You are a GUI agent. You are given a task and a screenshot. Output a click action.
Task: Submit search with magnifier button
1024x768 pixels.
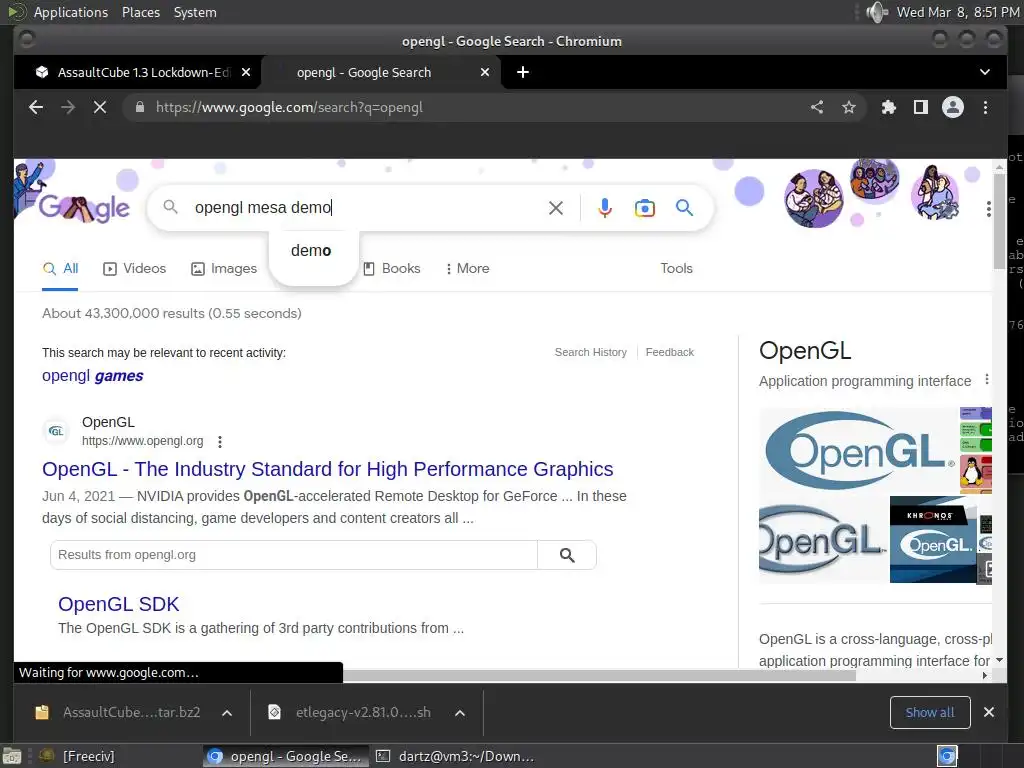684,208
